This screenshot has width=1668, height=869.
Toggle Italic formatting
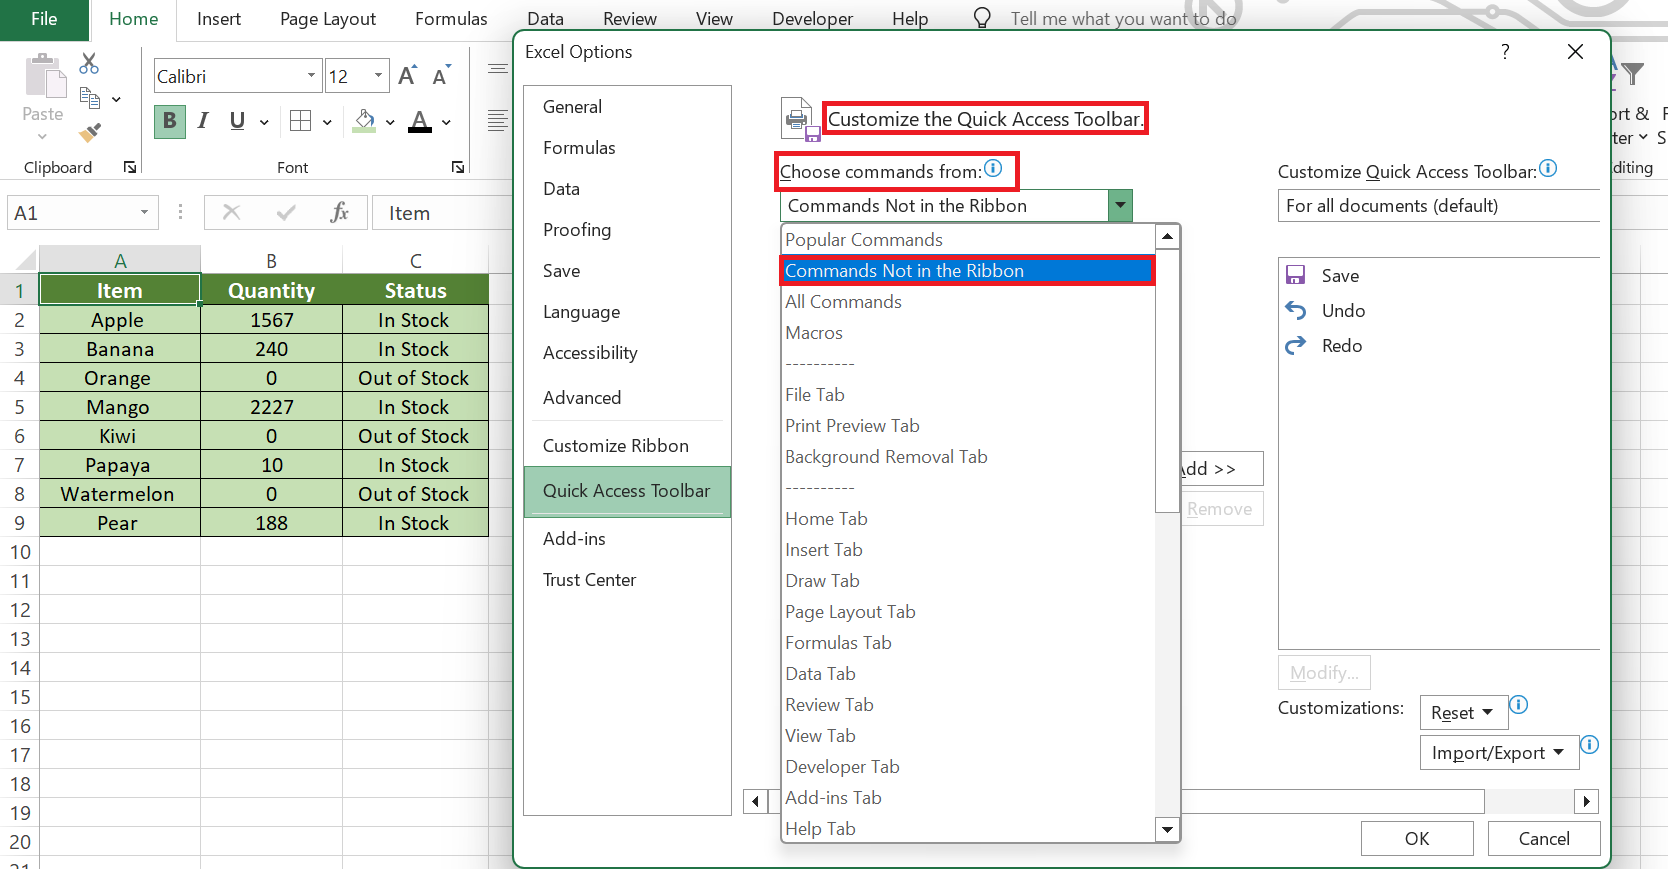[203, 121]
